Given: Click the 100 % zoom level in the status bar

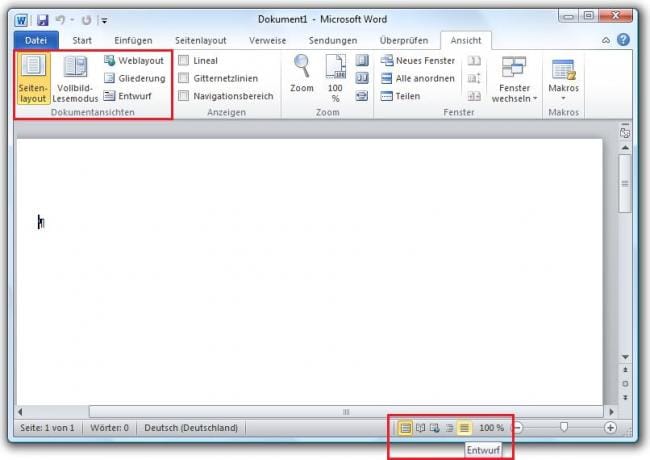Looking at the screenshot, I should coord(491,428).
